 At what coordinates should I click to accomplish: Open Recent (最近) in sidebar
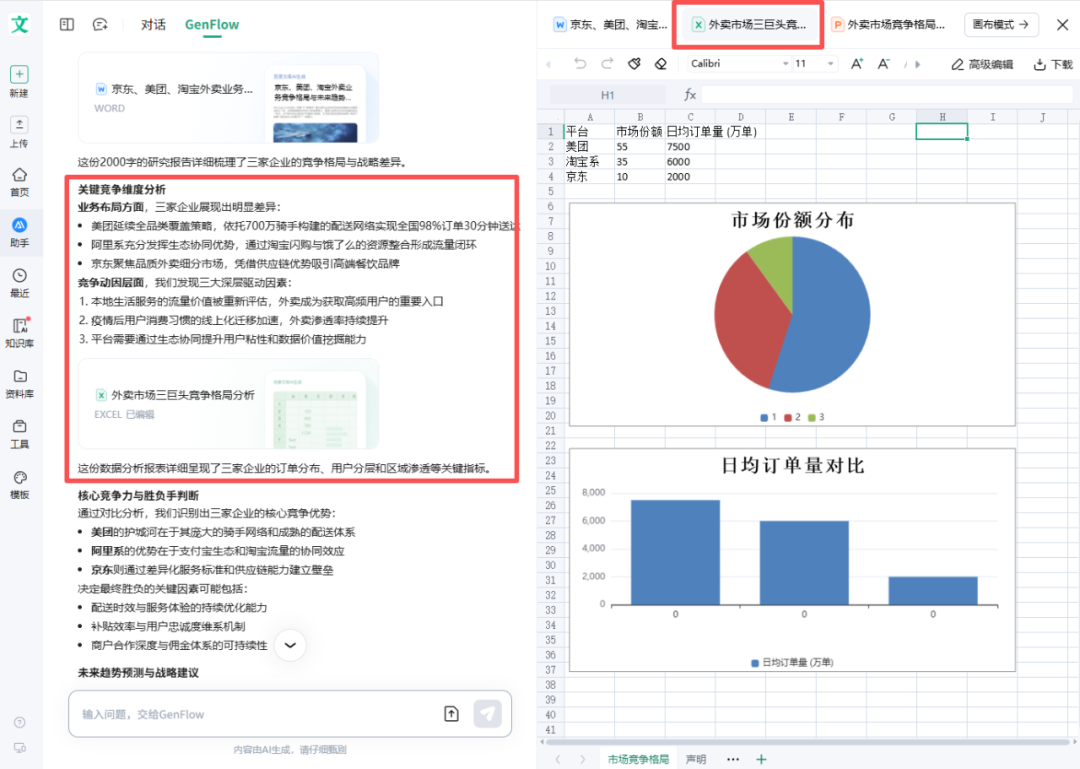pos(19,276)
